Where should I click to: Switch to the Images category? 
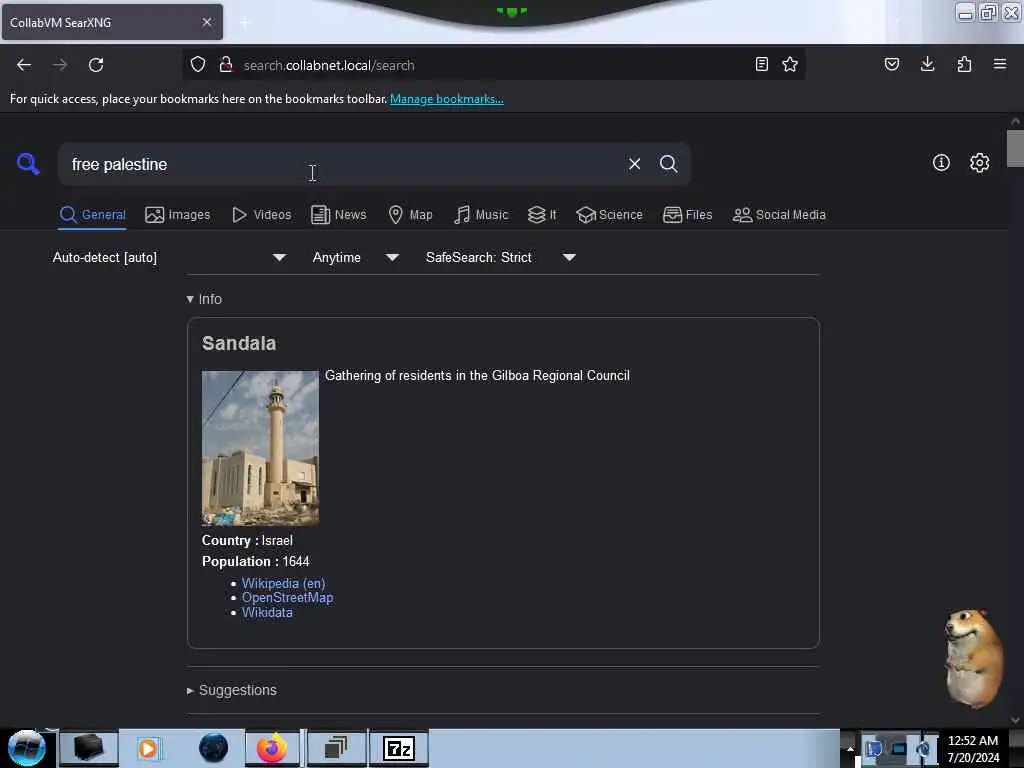(x=178, y=215)
